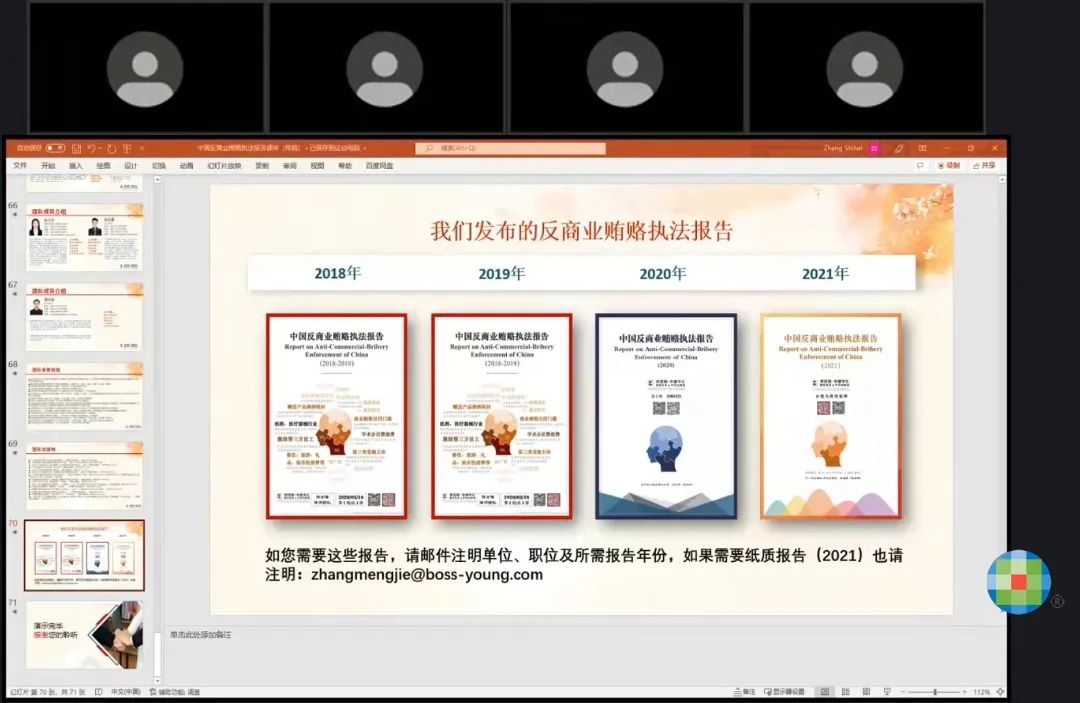Image resolution: width=1080 pixels, height=703 pixels.
Task: Click the Redo icon in title bar
Action: (112, 148)
